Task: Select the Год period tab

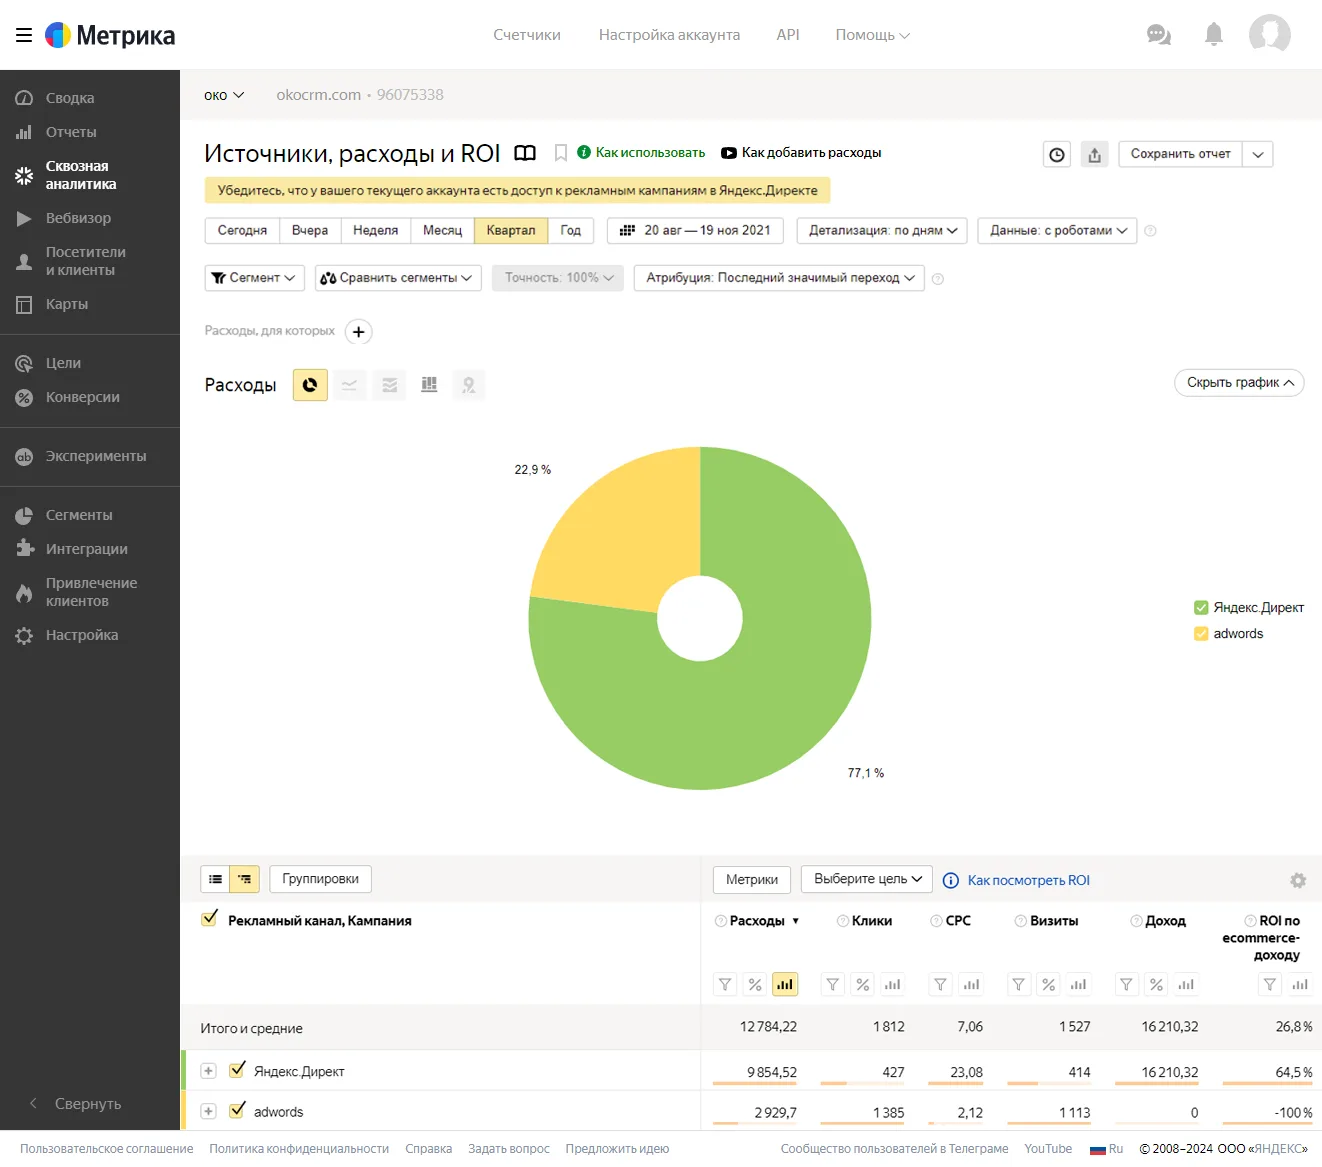Action: point(571,230)
